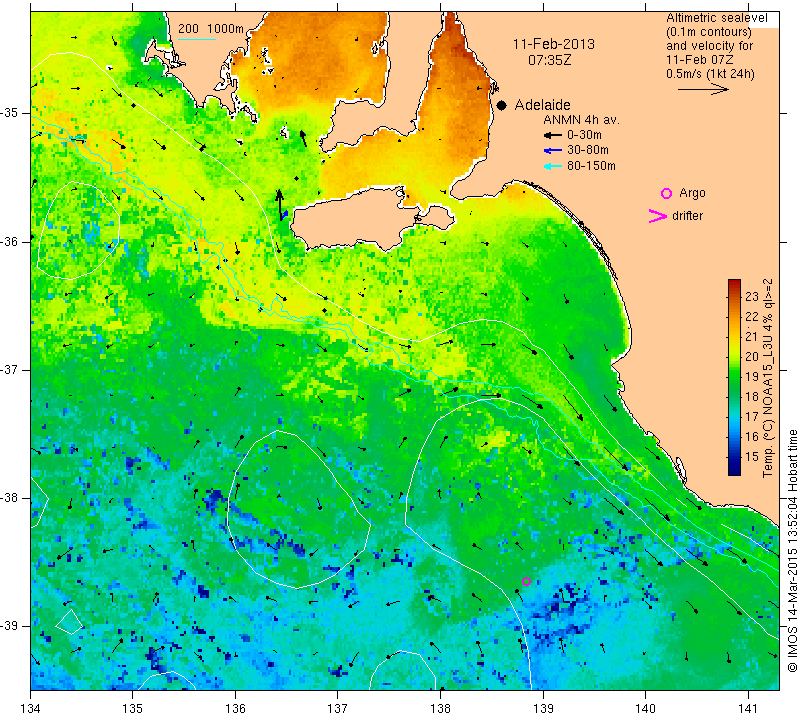Click the 0-30m depth label
This screenshot has height=720, width=800.
click(x=584, y=135)
